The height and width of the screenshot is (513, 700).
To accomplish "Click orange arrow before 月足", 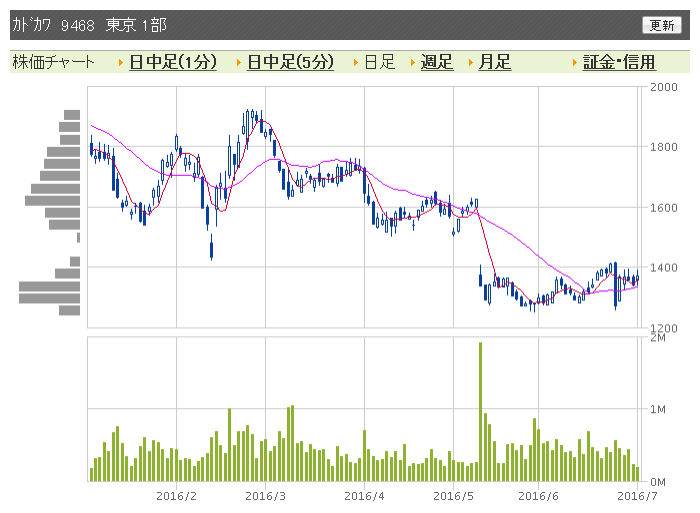I will coord(471,63).
